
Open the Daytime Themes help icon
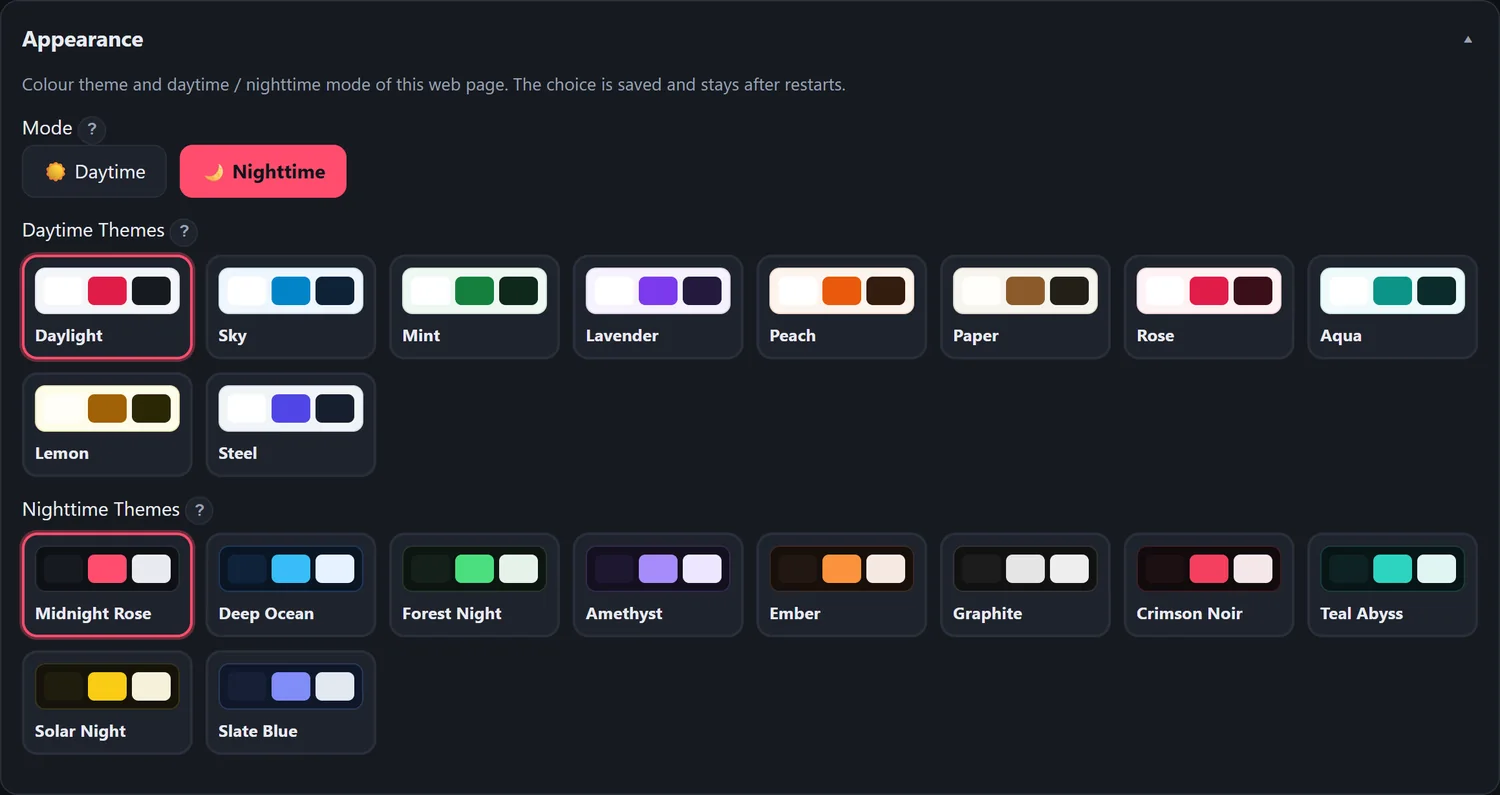click(184, 231)
